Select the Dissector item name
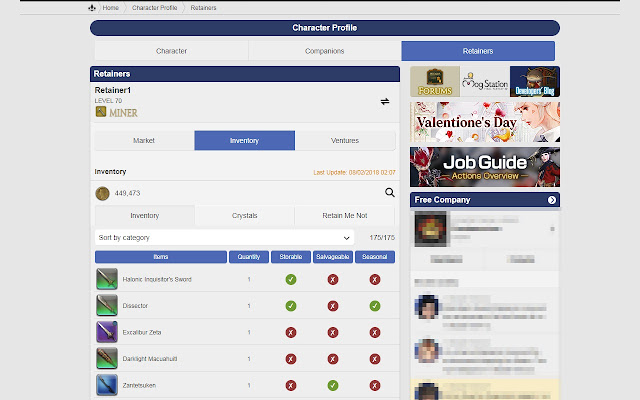The height and width of the screenshot is (400, 640). tap(135, 306)
